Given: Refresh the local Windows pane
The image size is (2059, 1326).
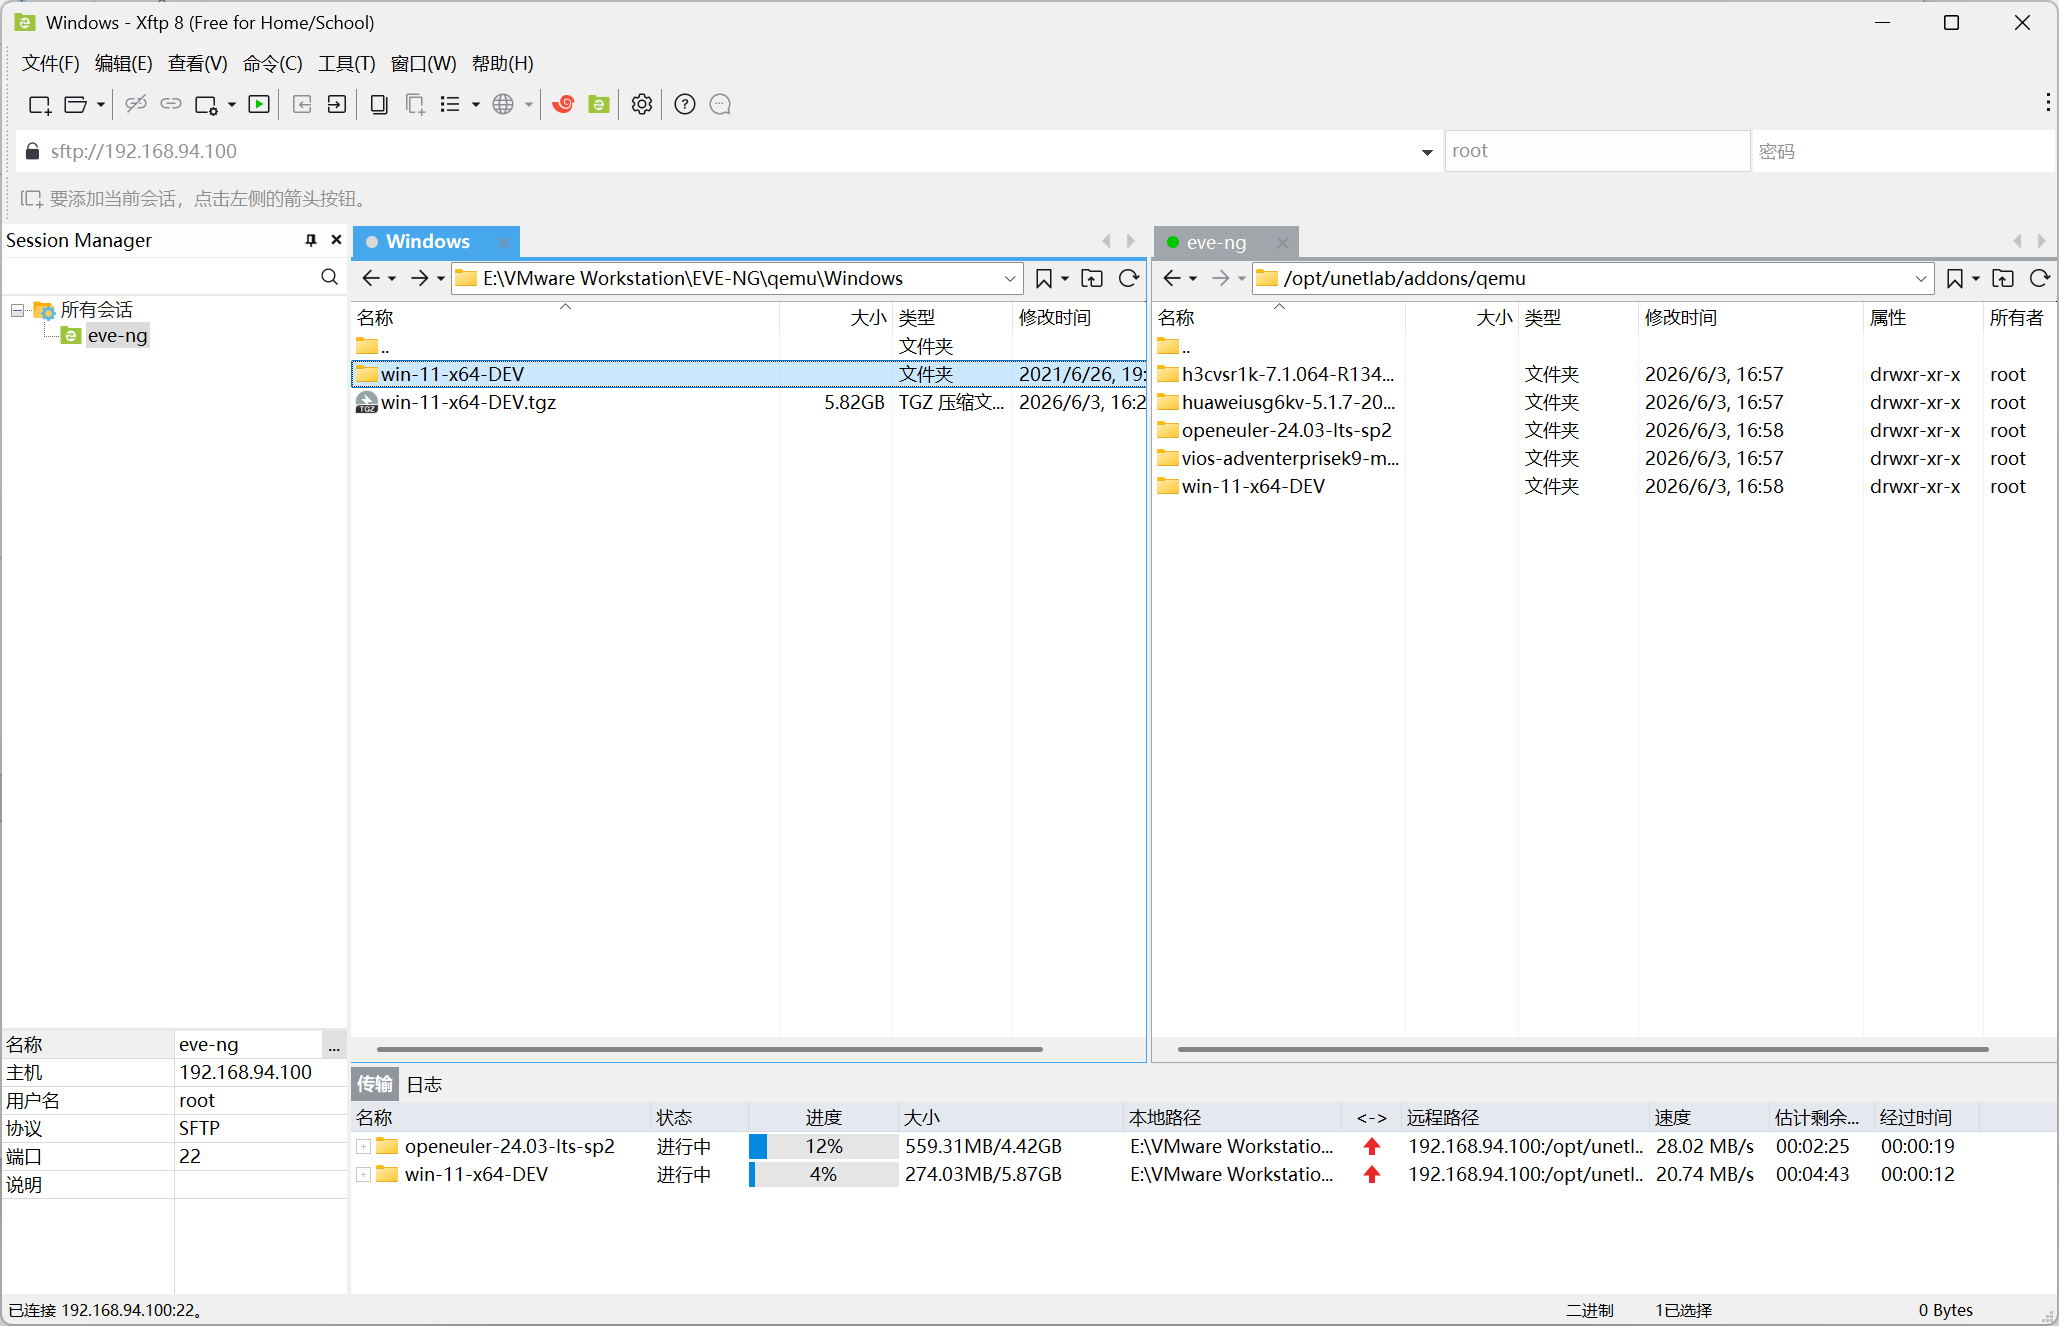Looking at the screenshot, I should [1129, 278].
